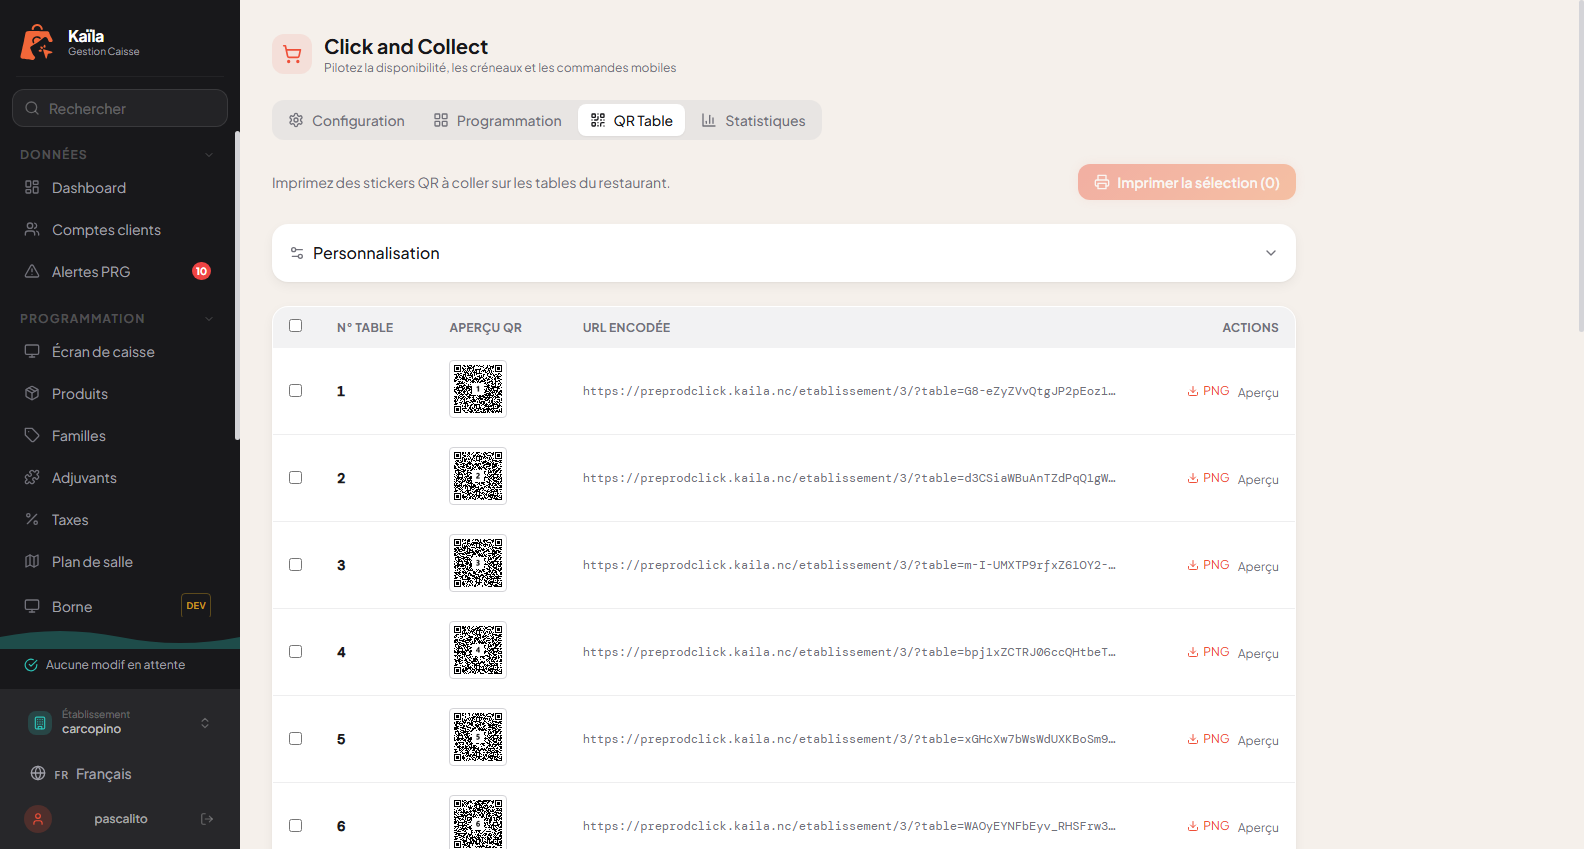Click PNG download for table 4
Image resolution: width=1584 pixels, height=849 pixels.
point(1208,652)
